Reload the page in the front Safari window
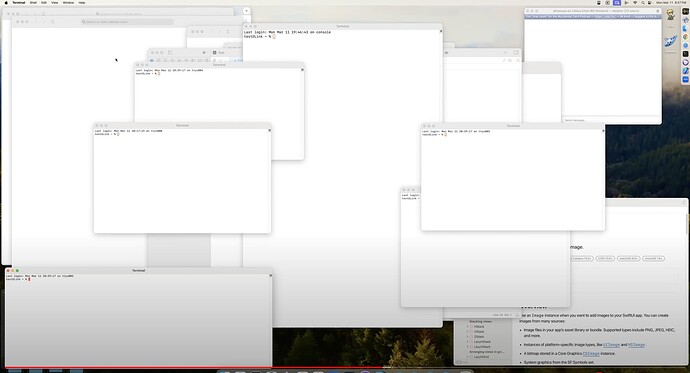Image resolution: width=690 pixels, height=373 pixels. (53, 22)
